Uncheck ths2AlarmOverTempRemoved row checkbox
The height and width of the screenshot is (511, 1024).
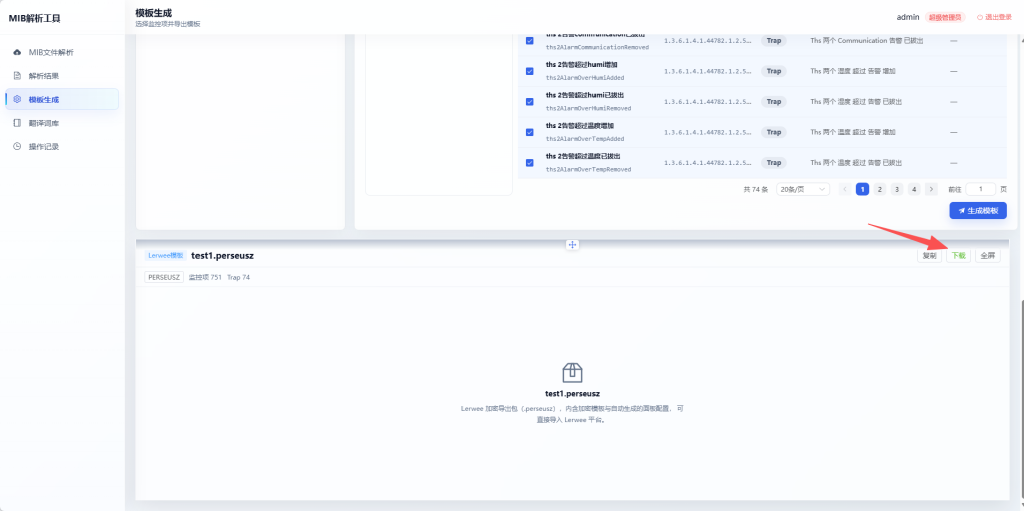click(530, 163)
